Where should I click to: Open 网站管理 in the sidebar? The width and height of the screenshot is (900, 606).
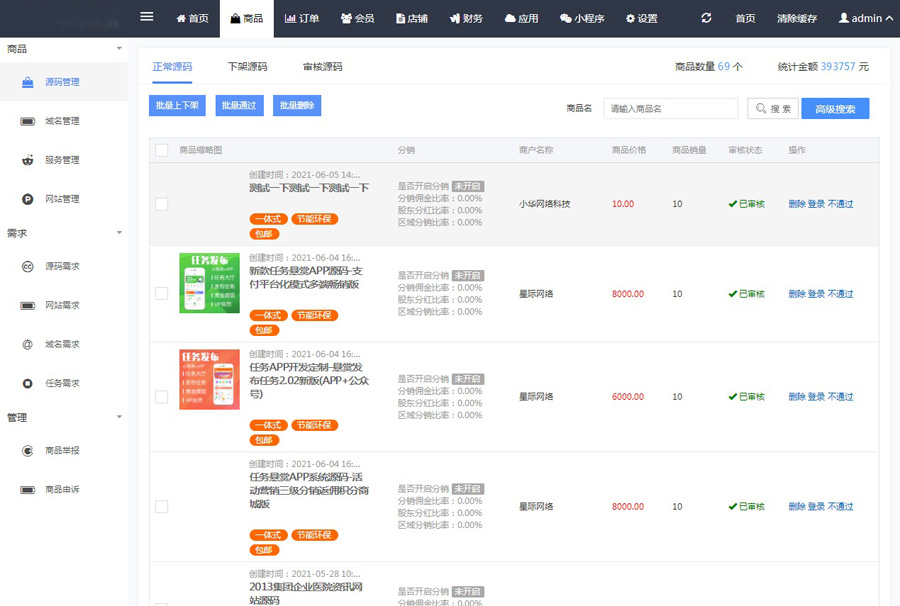point(61,199)
